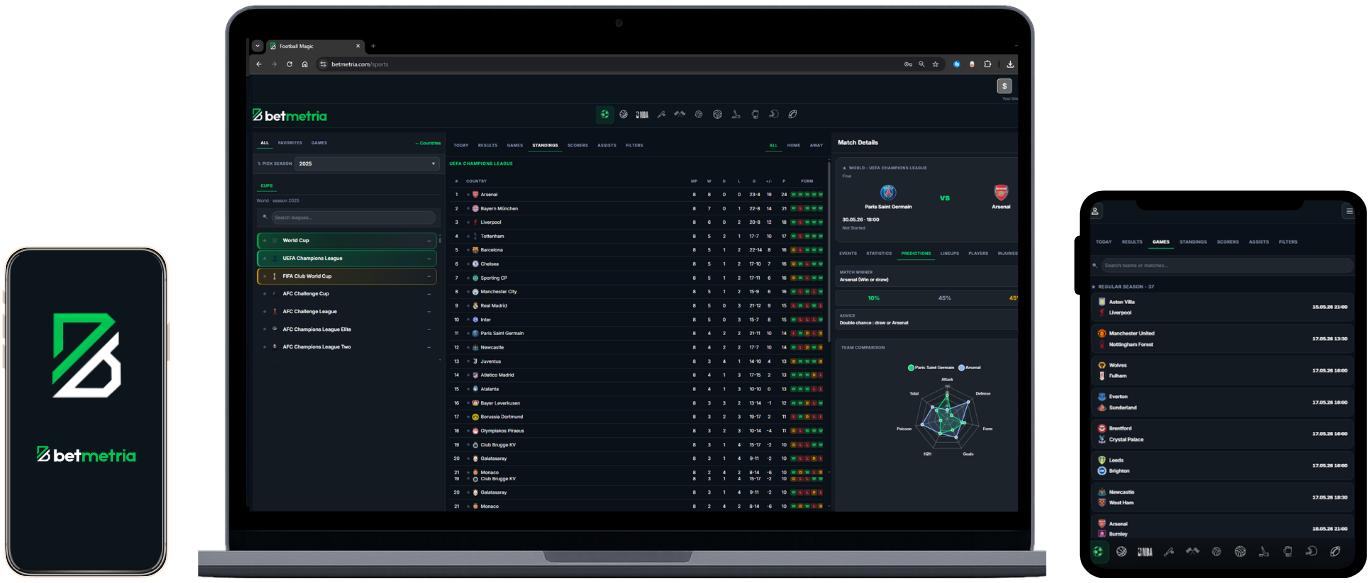Viewport: 1371px width, 583px height.
Task: Select the Home standings filter tab
Action: click(794, 145)
